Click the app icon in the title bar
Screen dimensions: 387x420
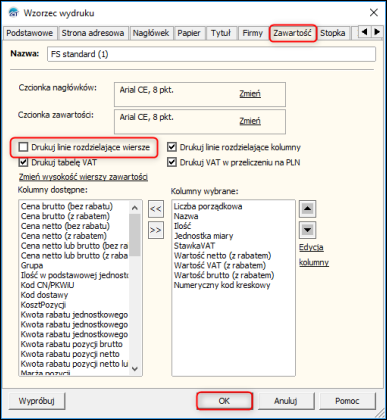14,13
